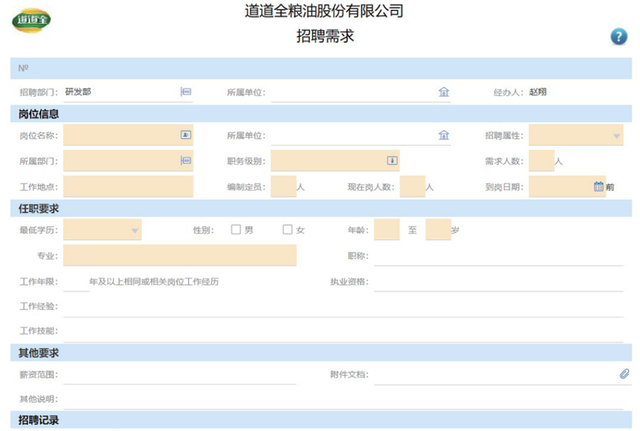Image resolution: width=640 pixels, height=431 pixels.
Task: Expand the 招聘属性 dropdown
Action: click(x=616, y=136)
